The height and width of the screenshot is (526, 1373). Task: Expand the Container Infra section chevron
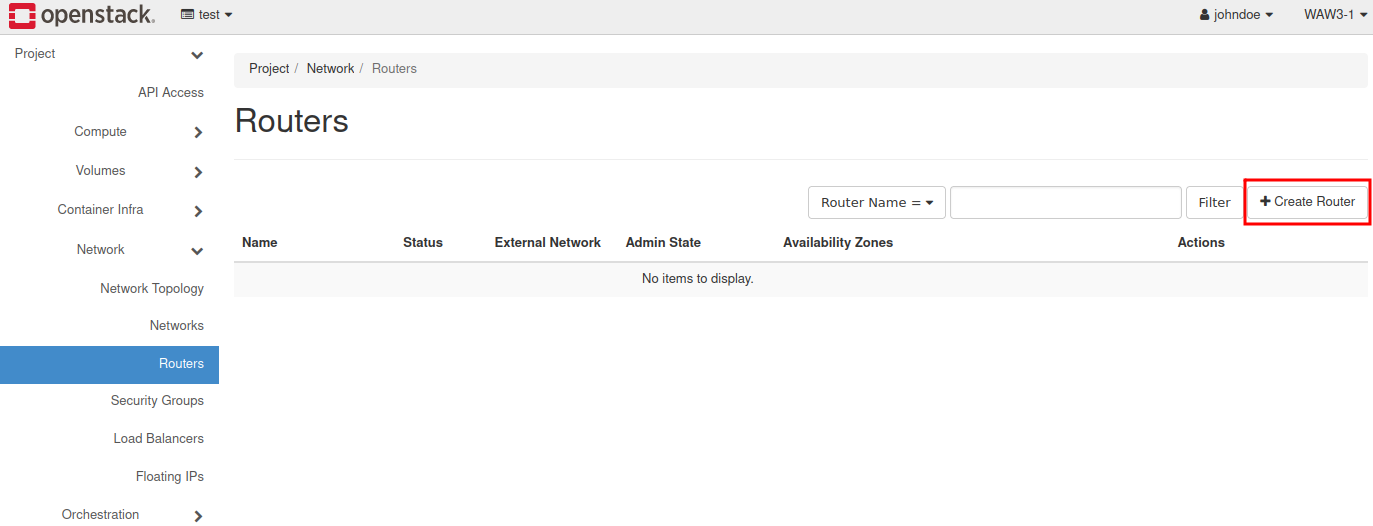click(198, 211)
